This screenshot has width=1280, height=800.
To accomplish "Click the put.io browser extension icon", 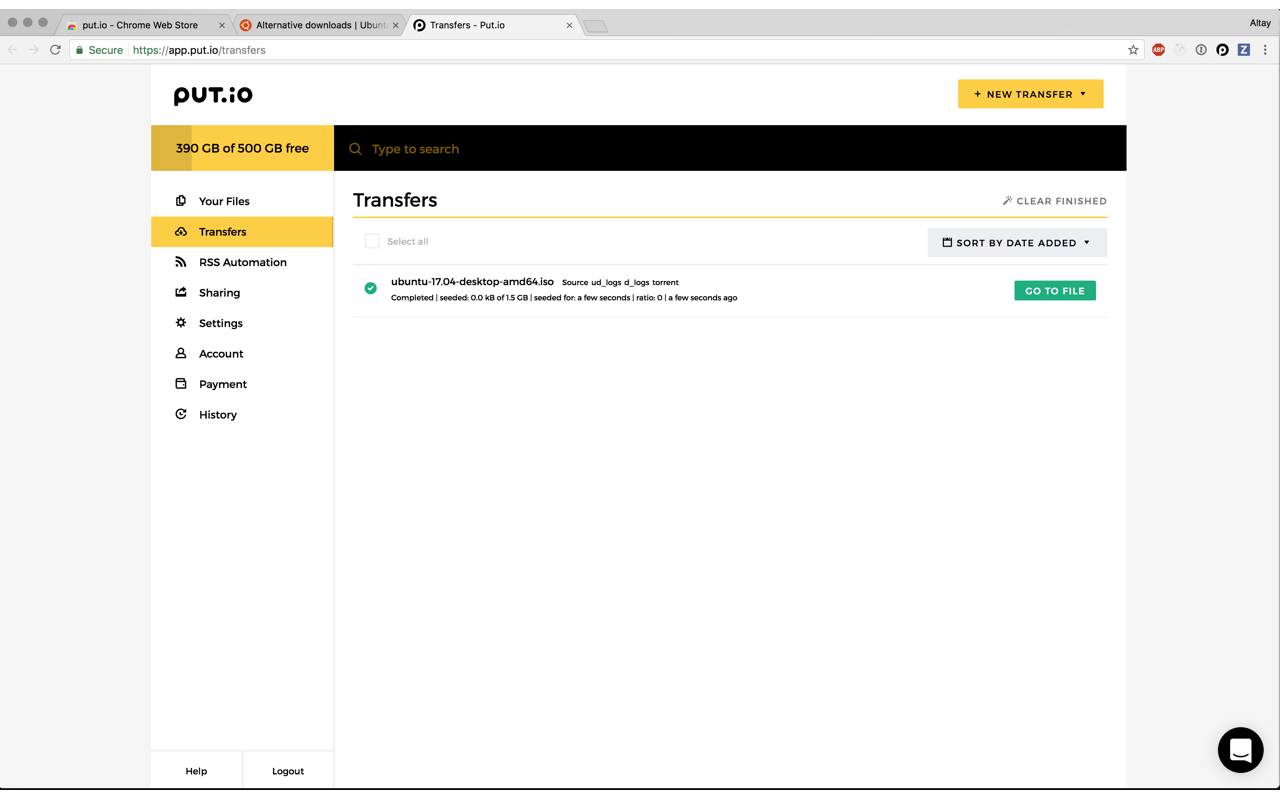I will point(1222,50).
